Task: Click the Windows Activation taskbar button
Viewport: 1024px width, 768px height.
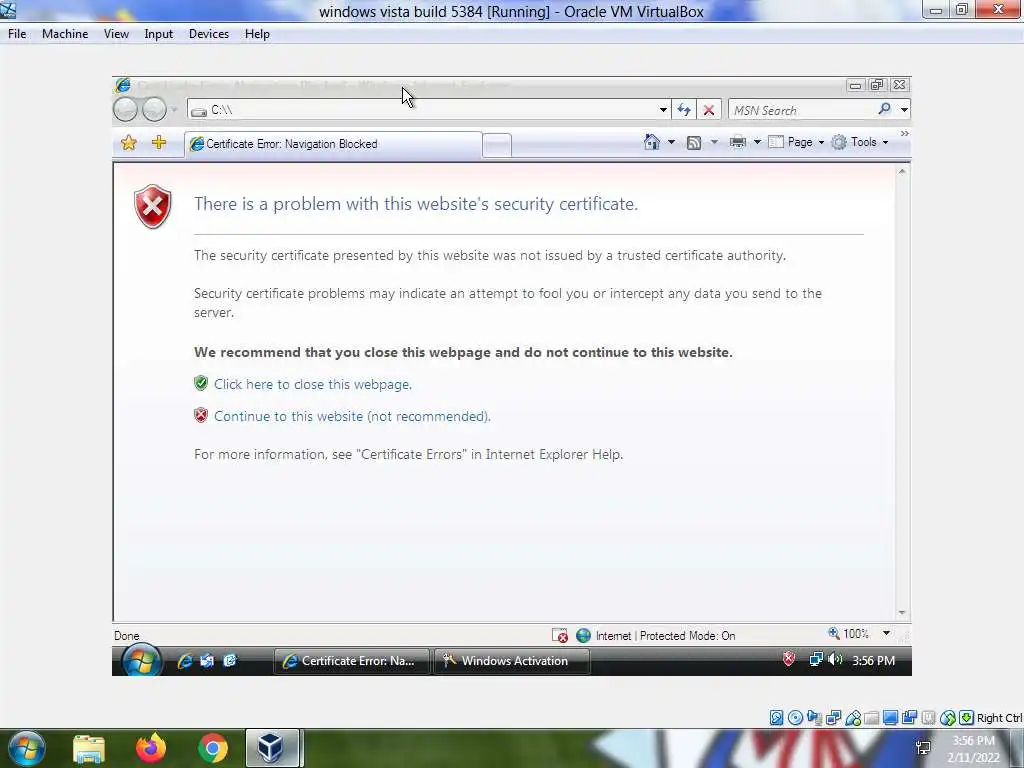Action: pyautogui.click(x=512, y=661)
